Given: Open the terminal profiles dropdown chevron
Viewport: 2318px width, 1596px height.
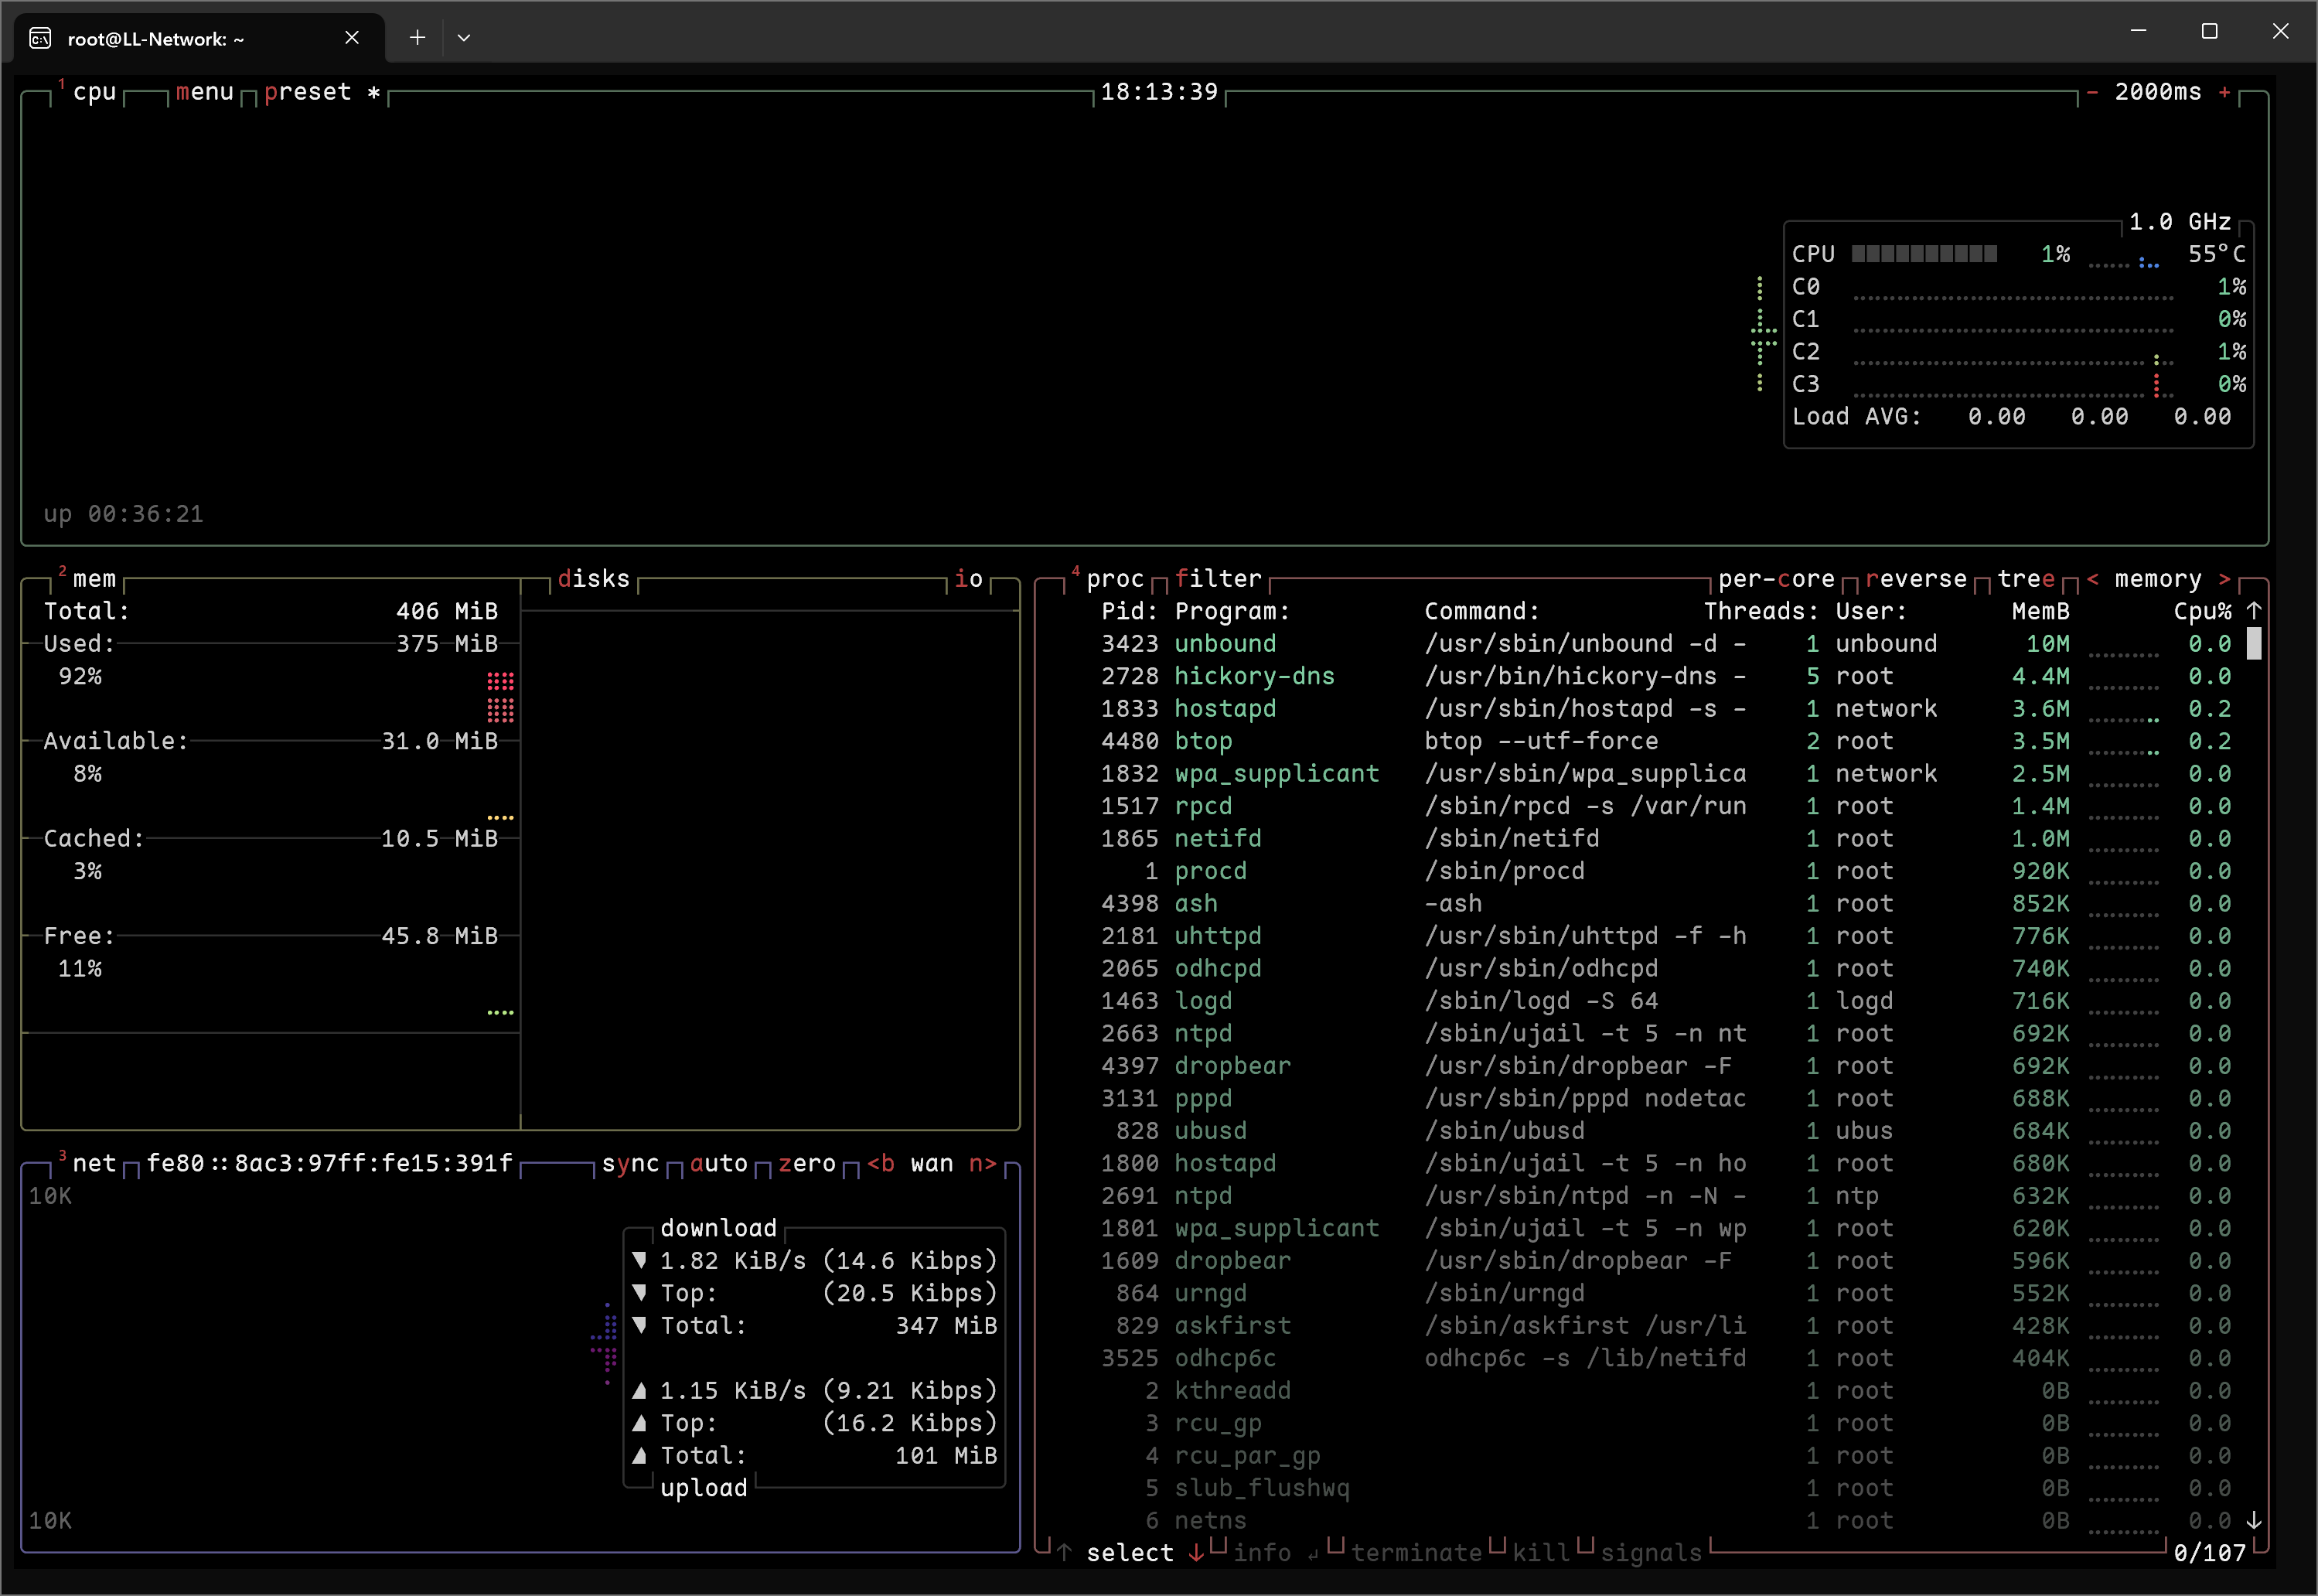Looking at the screenshot, I should (x=464, y=38).
